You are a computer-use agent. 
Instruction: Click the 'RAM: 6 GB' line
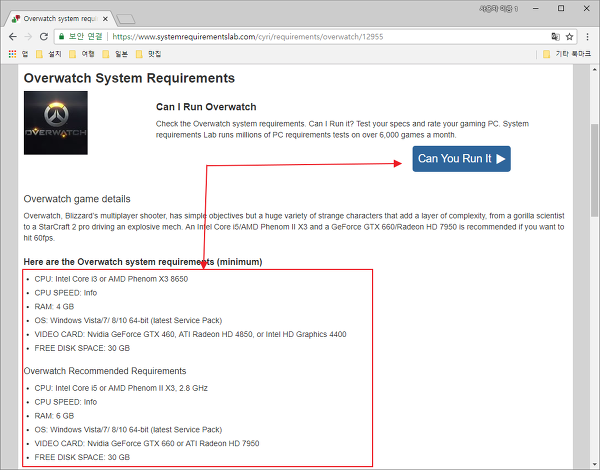point(54,416)
